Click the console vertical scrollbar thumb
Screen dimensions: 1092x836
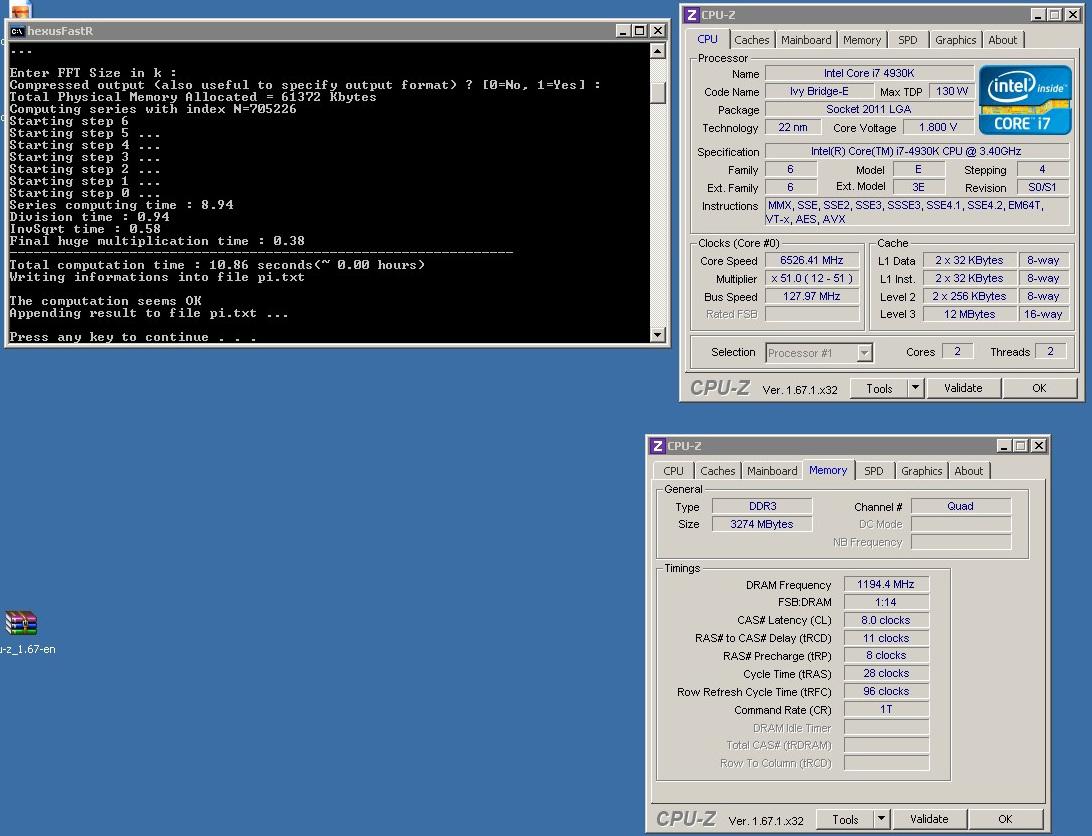(x=657, y=93)
